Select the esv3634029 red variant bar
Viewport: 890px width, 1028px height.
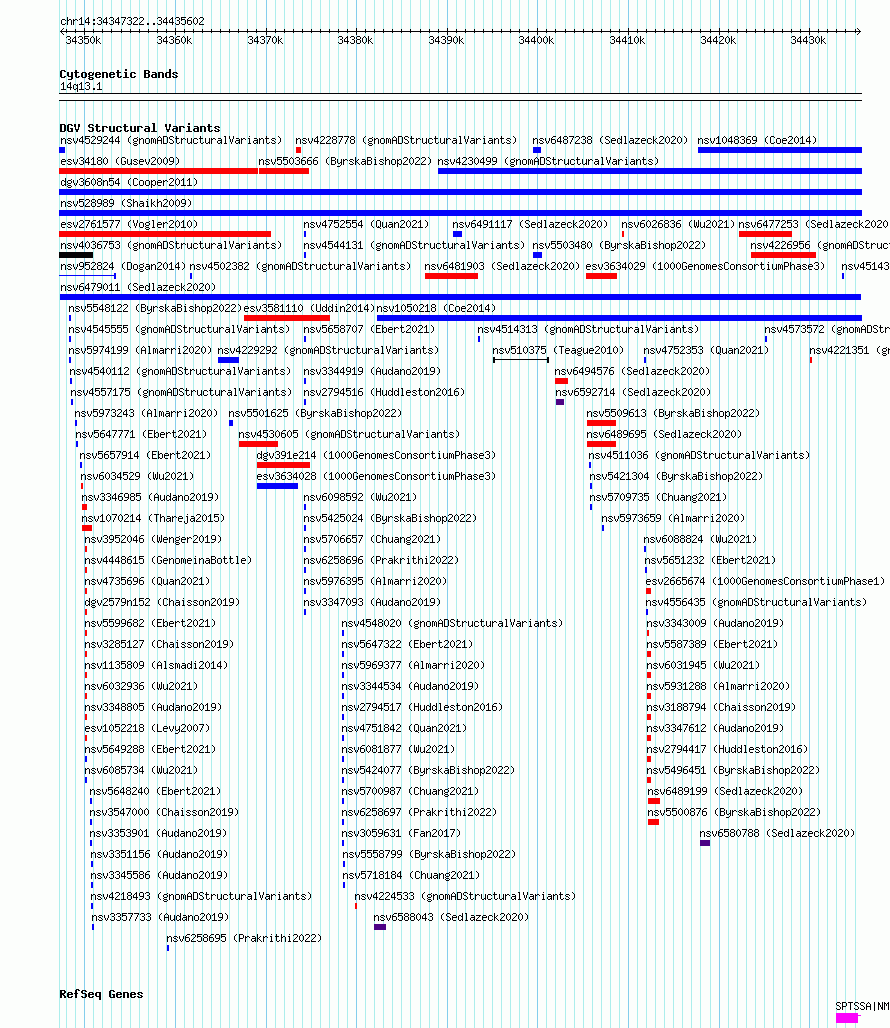[x=601, y=276]
